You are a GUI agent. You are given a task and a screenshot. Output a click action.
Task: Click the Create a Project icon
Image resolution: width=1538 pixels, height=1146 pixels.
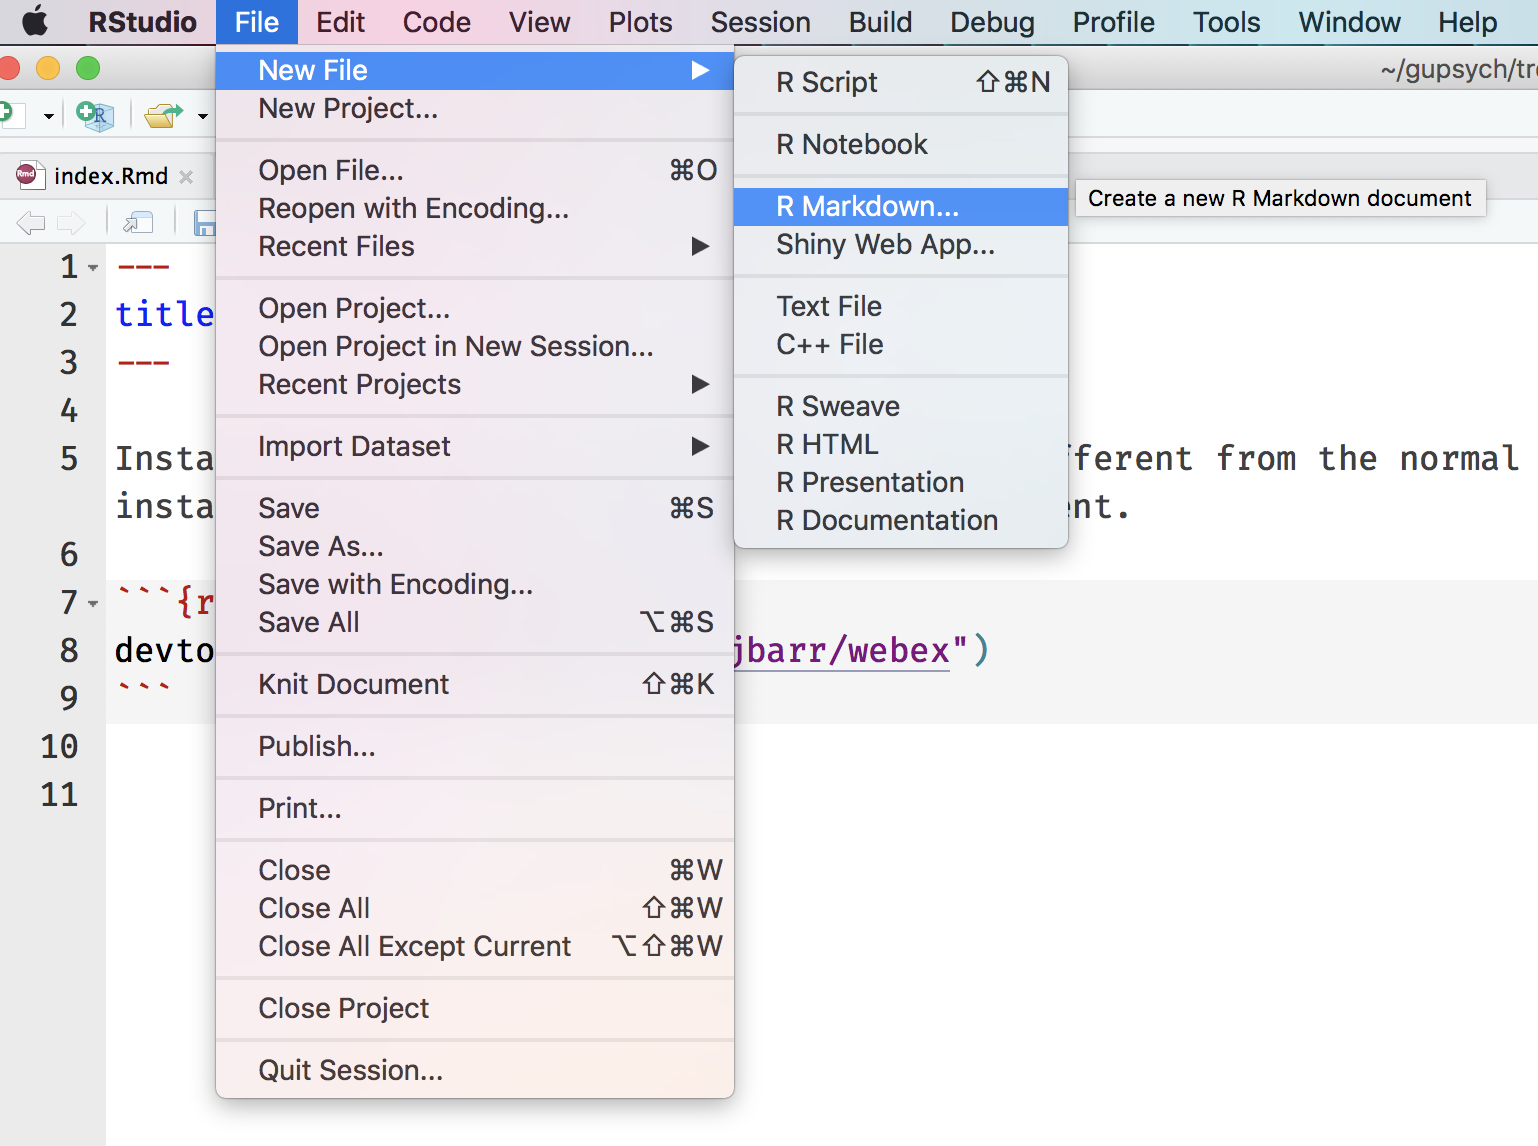pyautogui.click(x=95, y=115)
